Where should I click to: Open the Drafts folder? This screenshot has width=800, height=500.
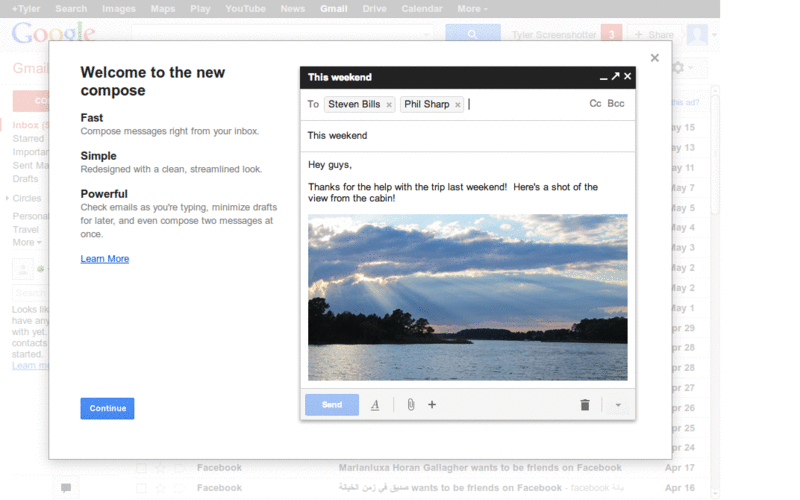26,179
